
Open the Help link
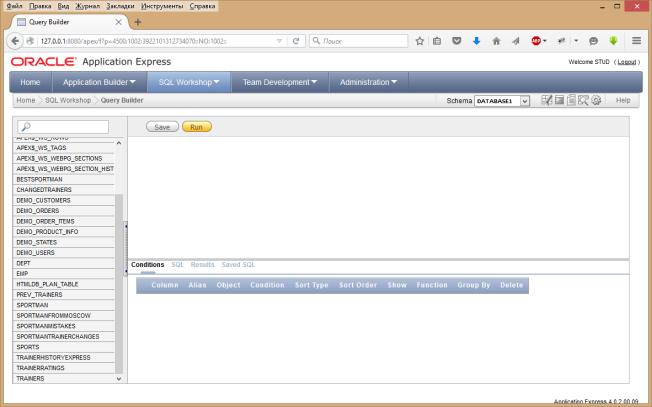[x=623, y=100]
